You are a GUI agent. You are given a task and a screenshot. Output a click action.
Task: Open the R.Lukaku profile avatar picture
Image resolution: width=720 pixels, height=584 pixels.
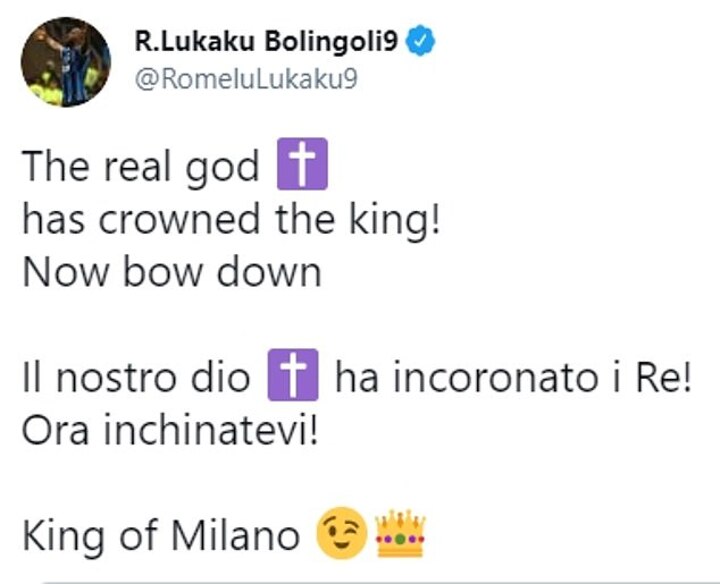click(x=65, y=62)
